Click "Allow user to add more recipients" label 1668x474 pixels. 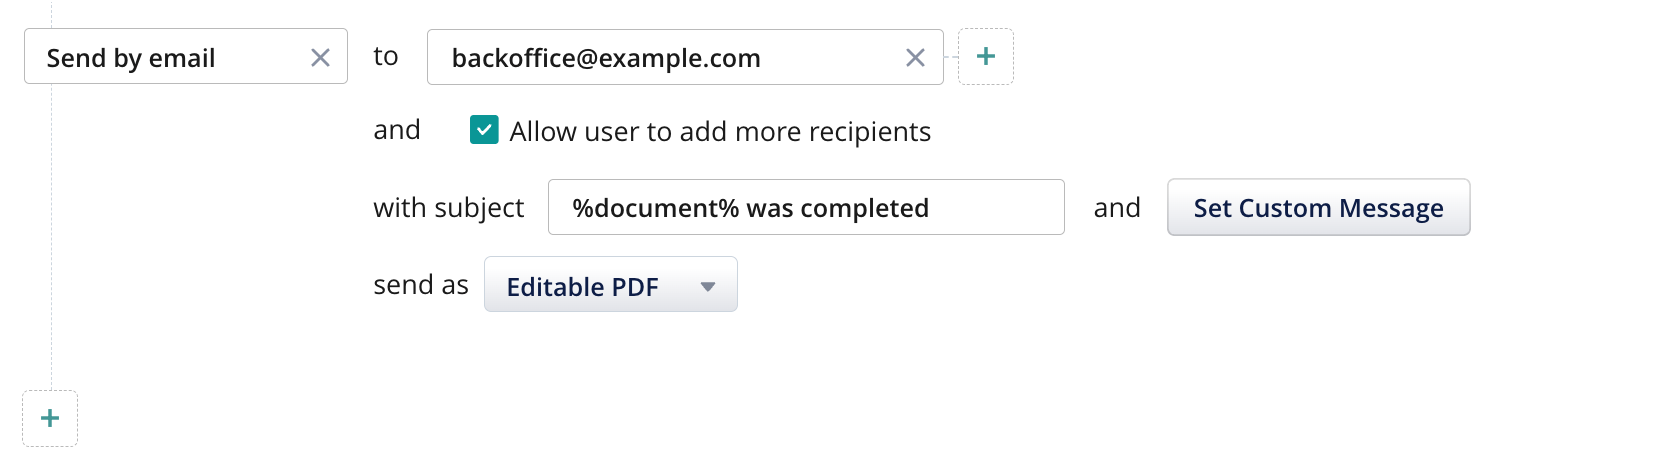[x=720, y=132]
